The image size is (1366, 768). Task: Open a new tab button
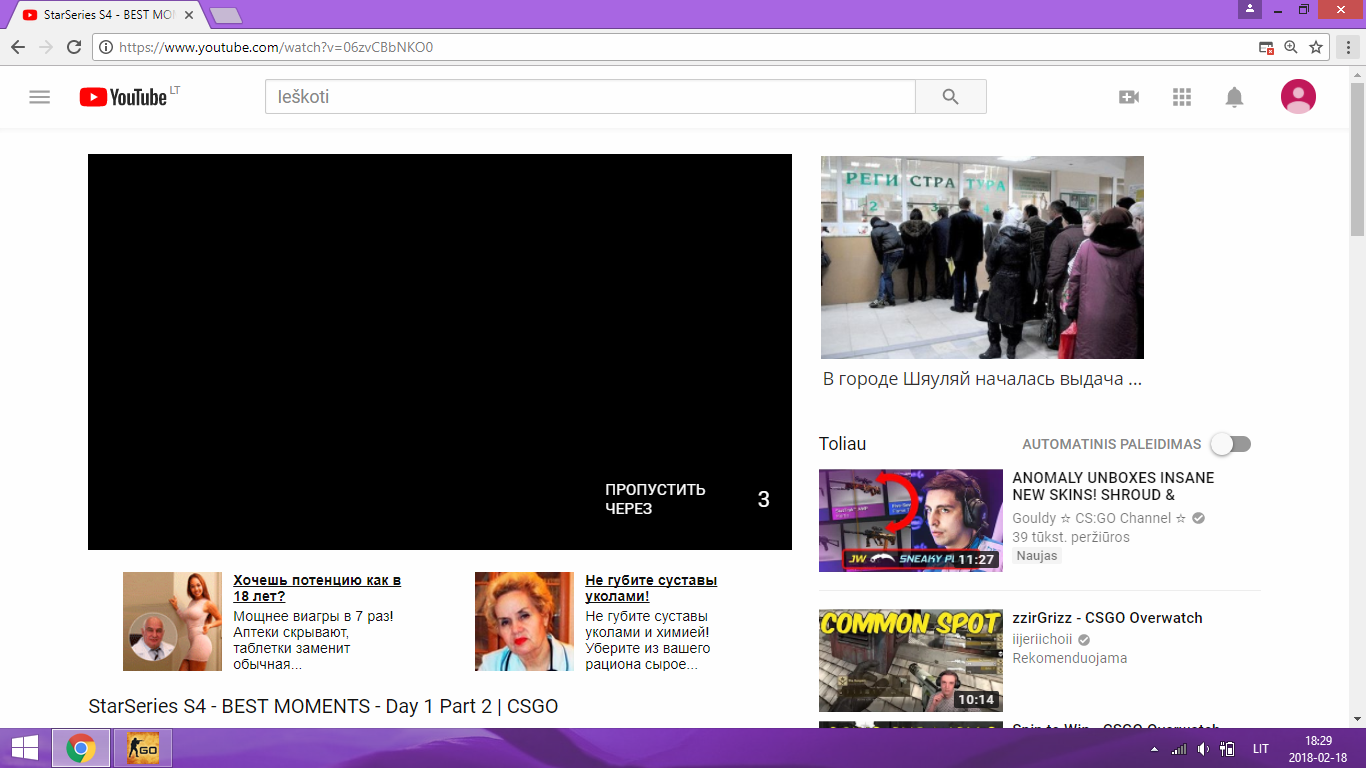tap(226, 16)
